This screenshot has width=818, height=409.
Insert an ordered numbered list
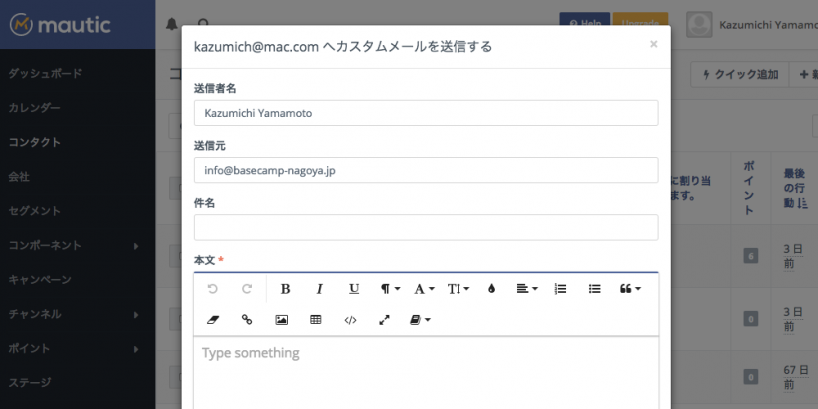[560, 289]
